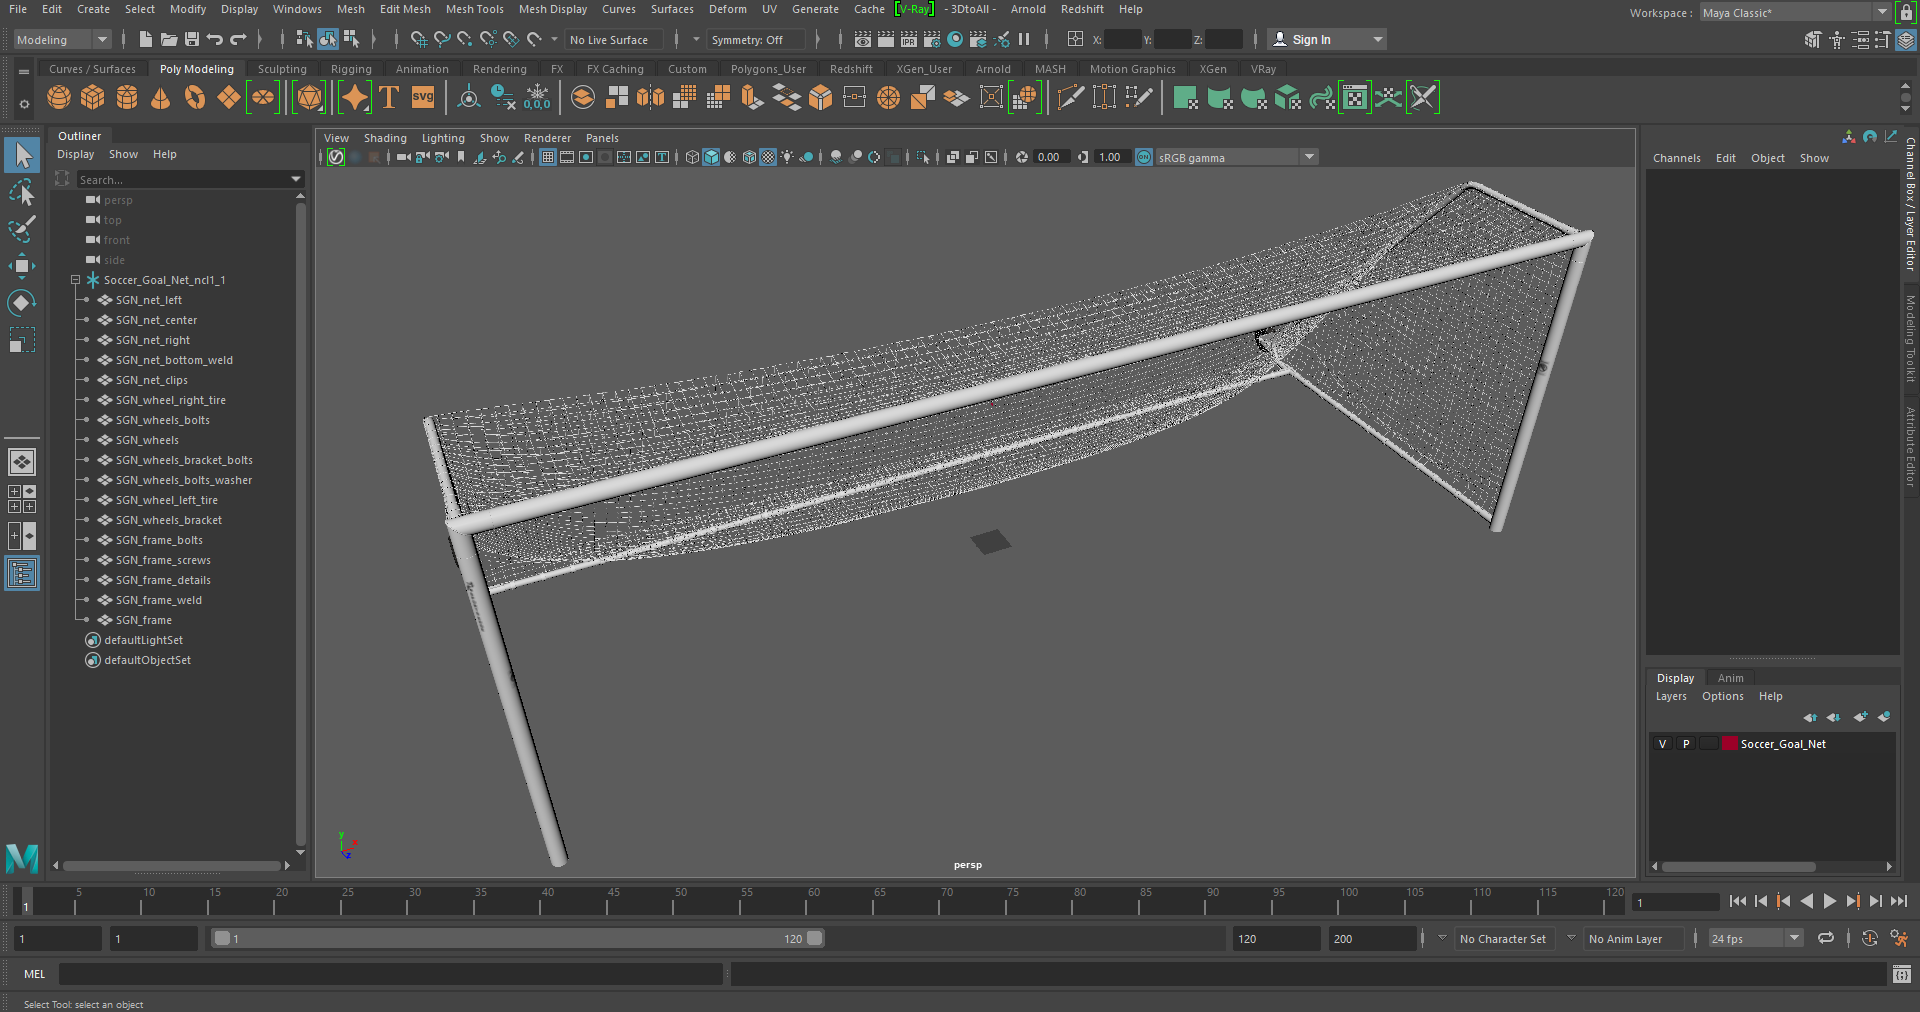This screenshot has height=1012, width=1920.
Task: Click the MEL command language label
Action: click(34, 974)
